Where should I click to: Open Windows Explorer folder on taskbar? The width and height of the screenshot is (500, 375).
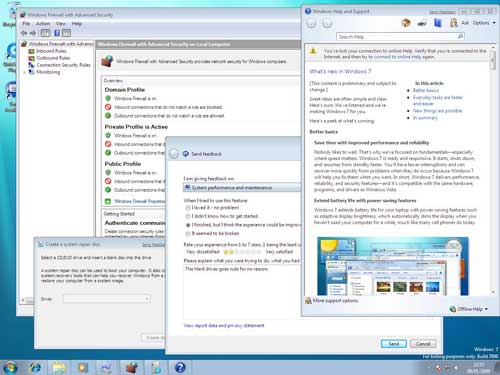coord(59,367)
